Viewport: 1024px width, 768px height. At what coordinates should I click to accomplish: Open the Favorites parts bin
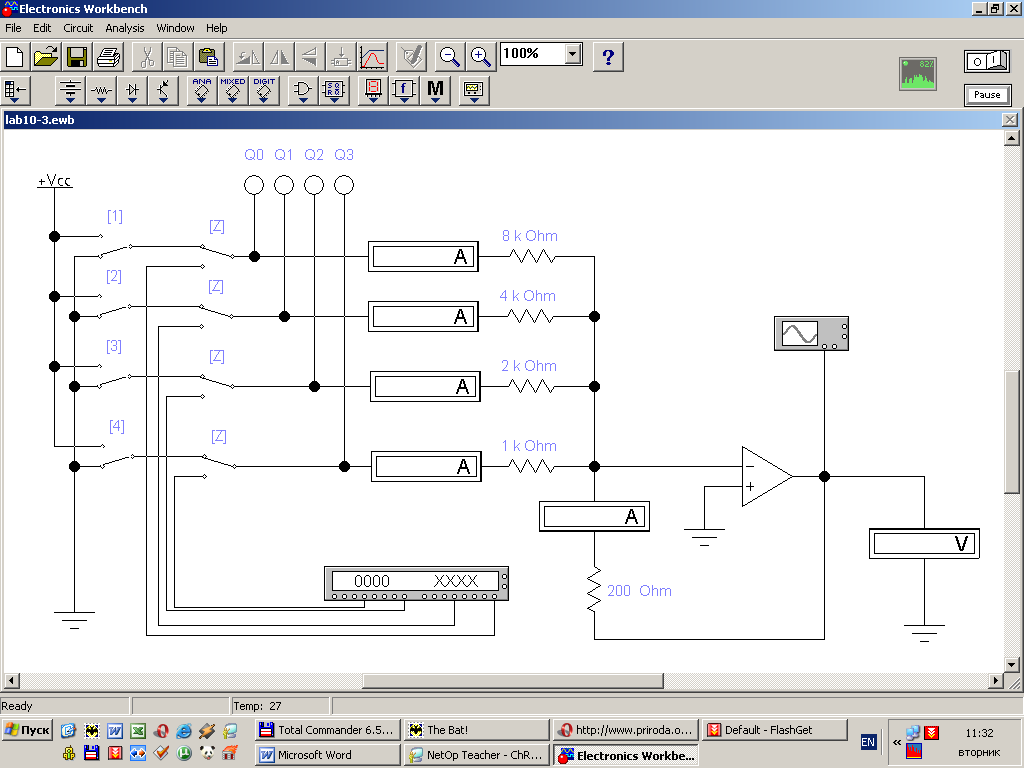[x=16, y=90]
